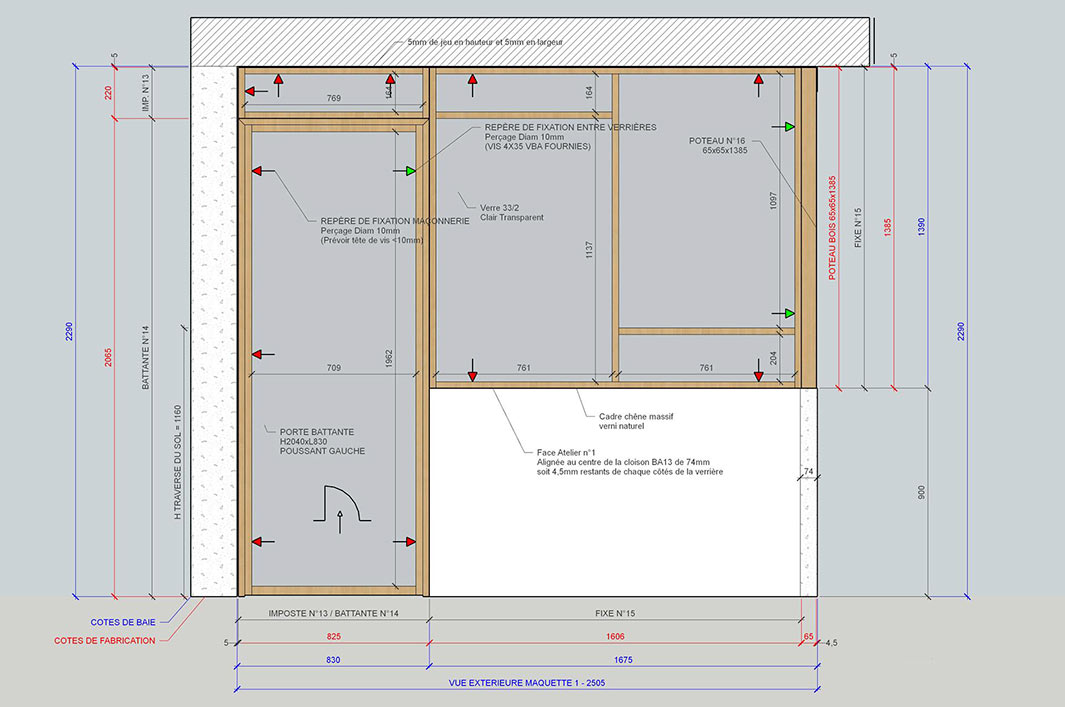Select the '74' partition thickness dimension
The width and height of the screenshot is (1065, 707).
coord(808,471)
